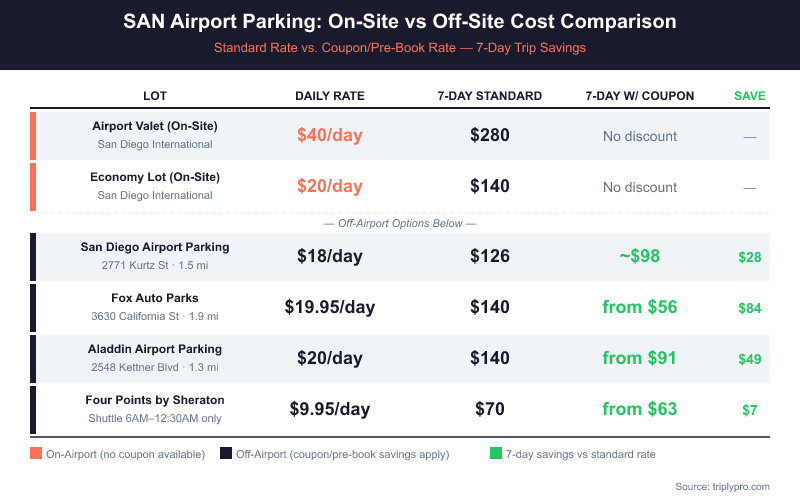Select the Fox Auto Parks lot name
This screenshot has height=500, width=800.
(155, 298)
